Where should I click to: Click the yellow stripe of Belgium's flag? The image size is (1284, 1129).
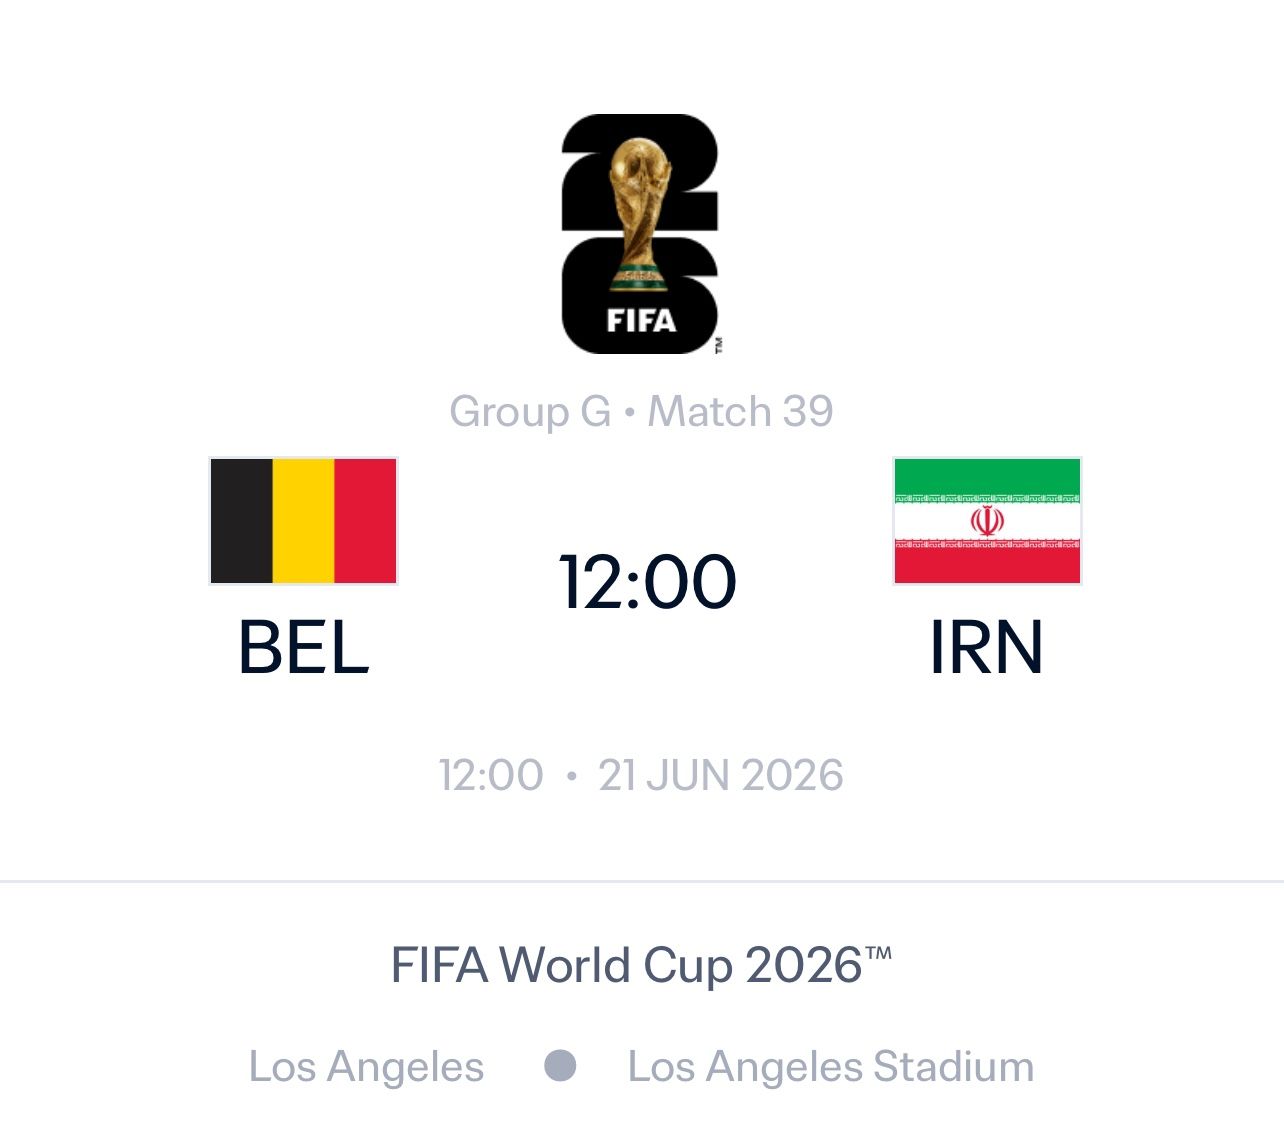tap(303, 521)
